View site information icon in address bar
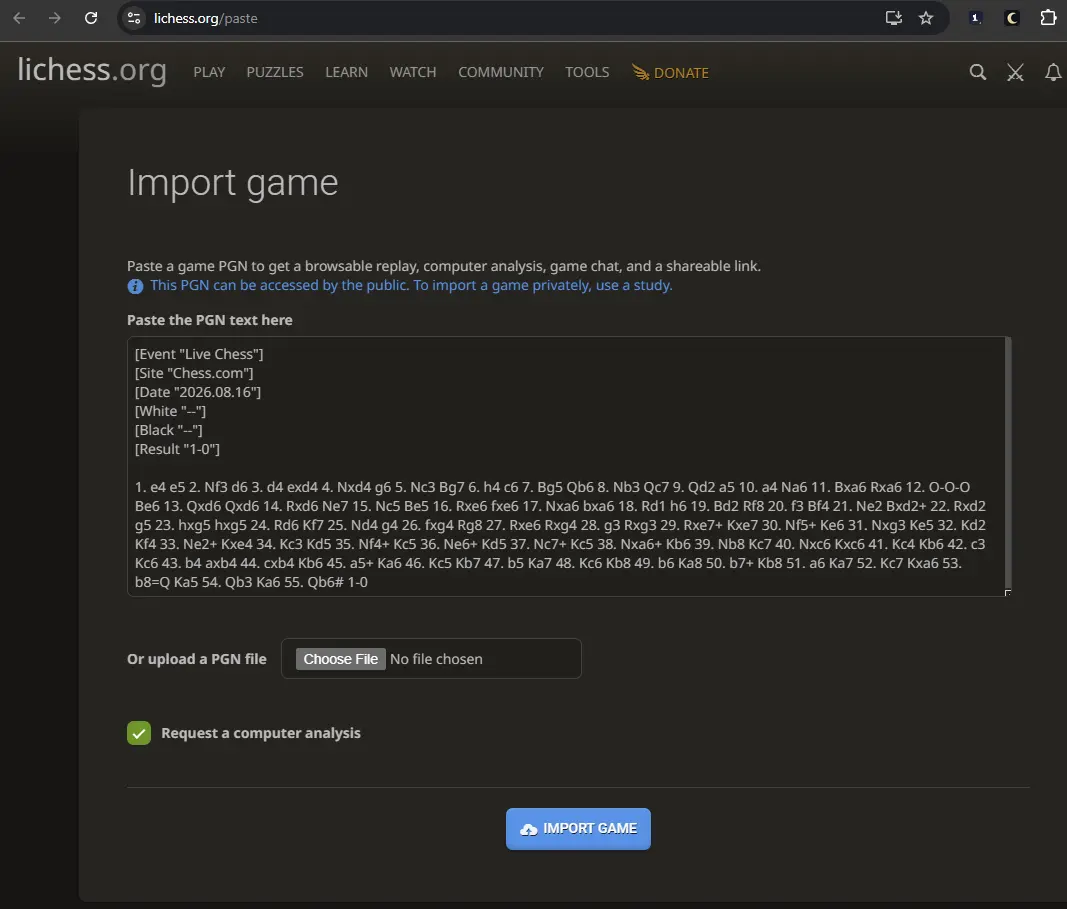 point(134,18)
